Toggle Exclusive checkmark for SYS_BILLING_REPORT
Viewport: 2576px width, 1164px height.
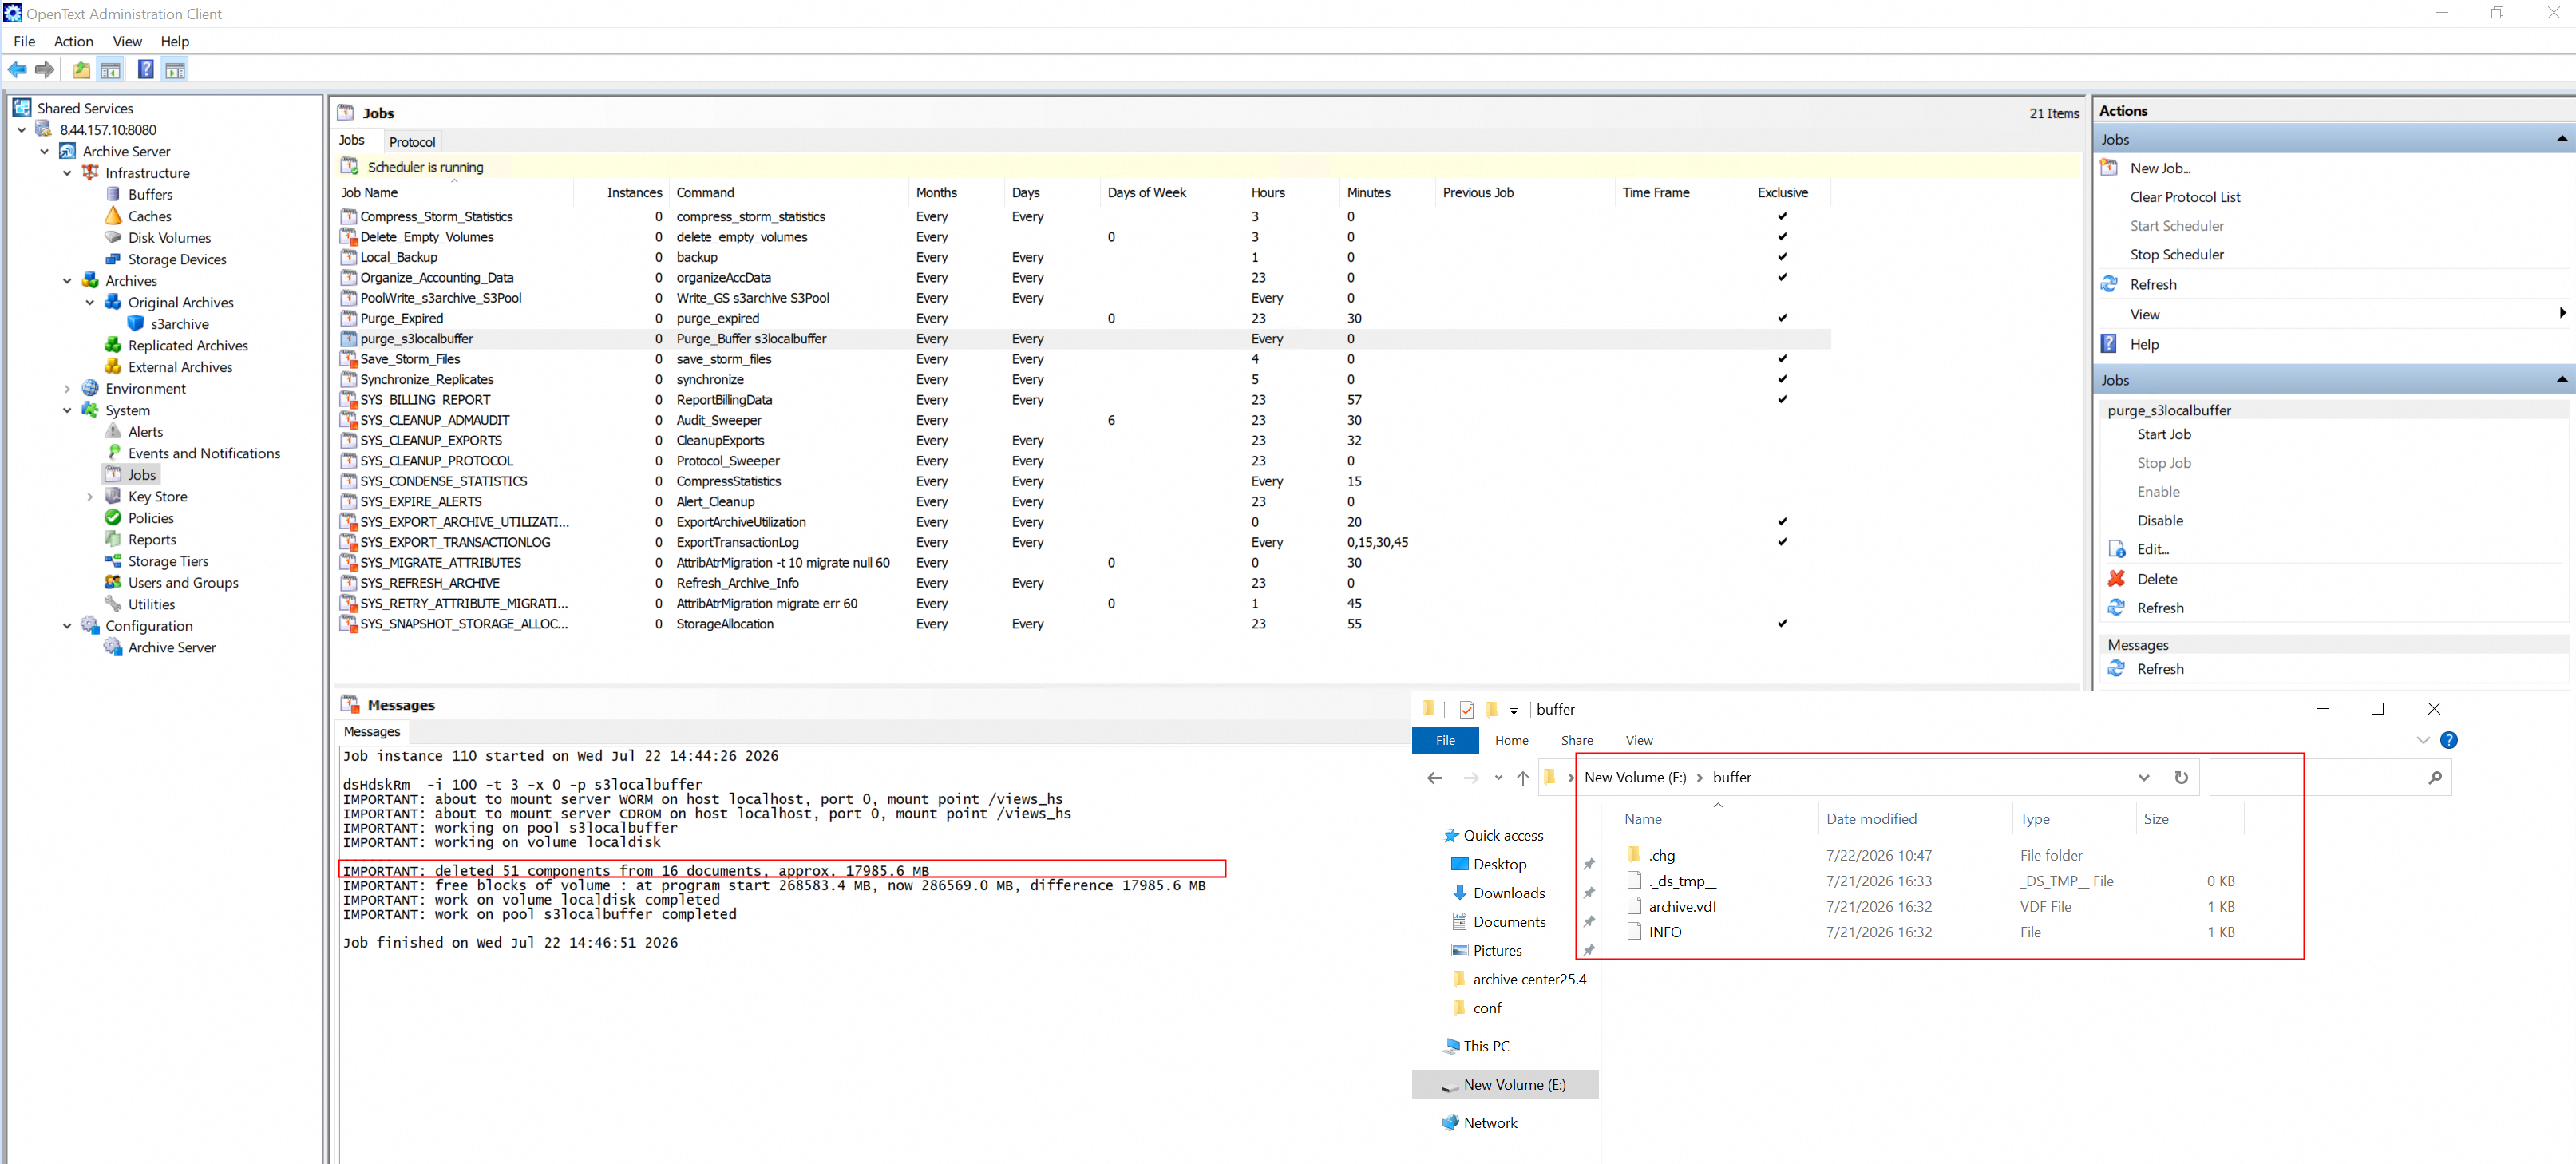coord(1782,400)
